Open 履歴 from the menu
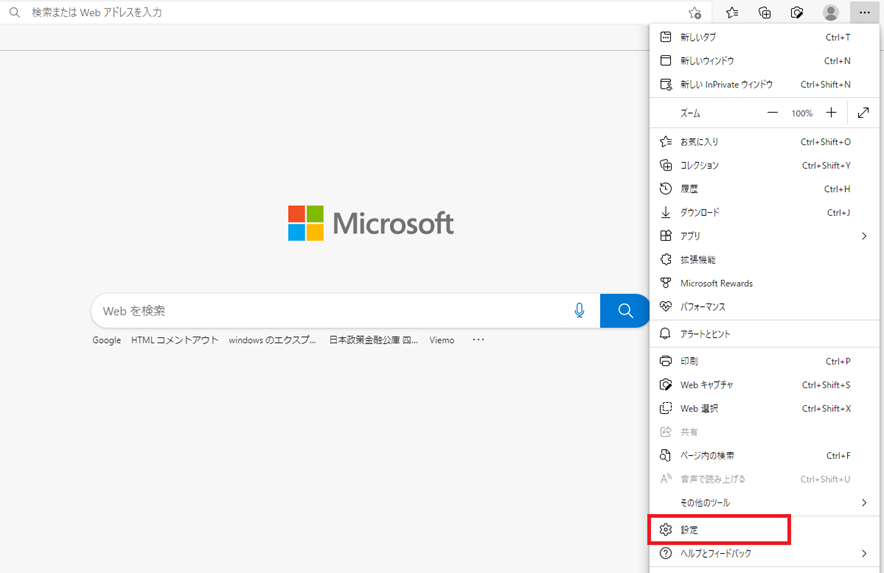The height and width of the screenshot is (573, 884). [764, 189]
